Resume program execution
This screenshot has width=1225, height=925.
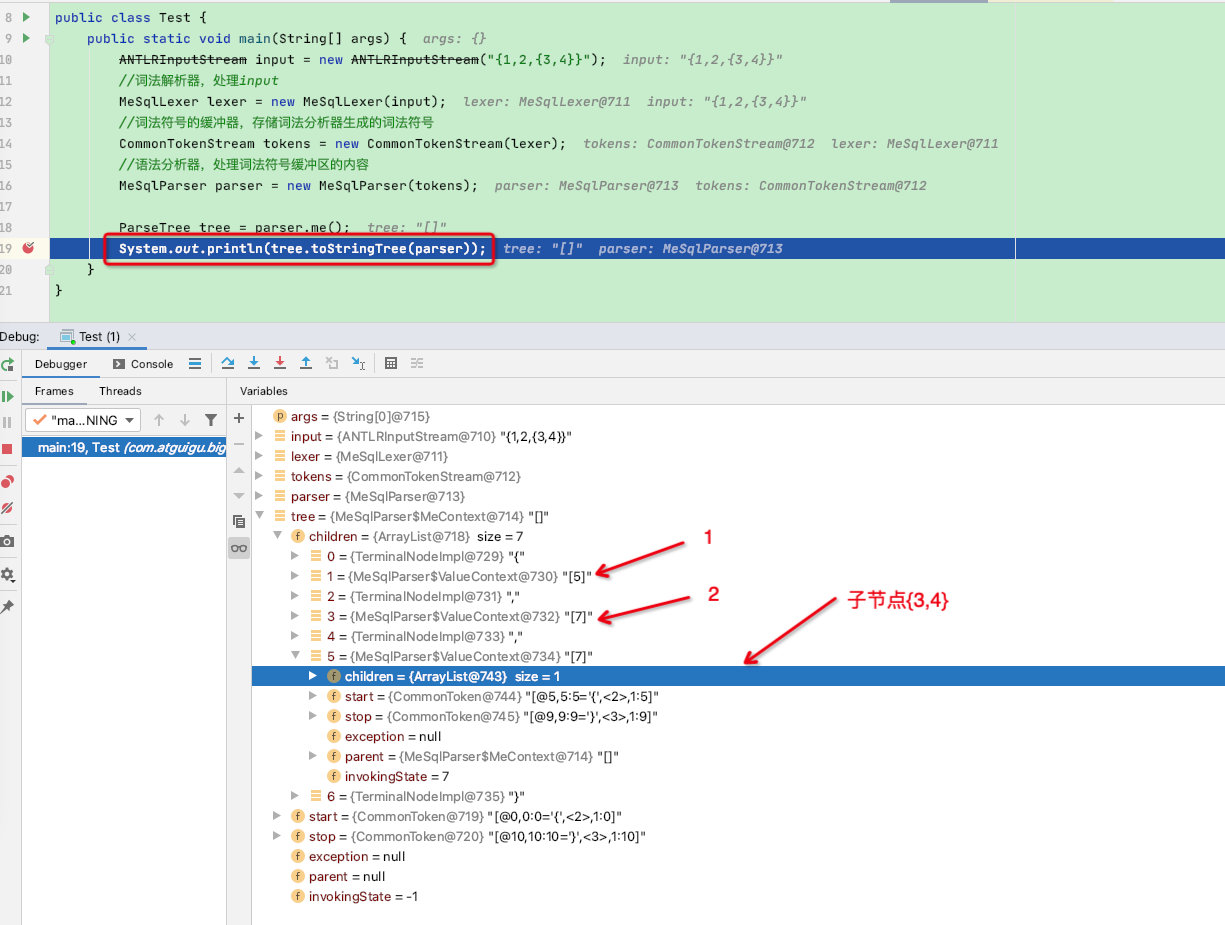point(7,397)
